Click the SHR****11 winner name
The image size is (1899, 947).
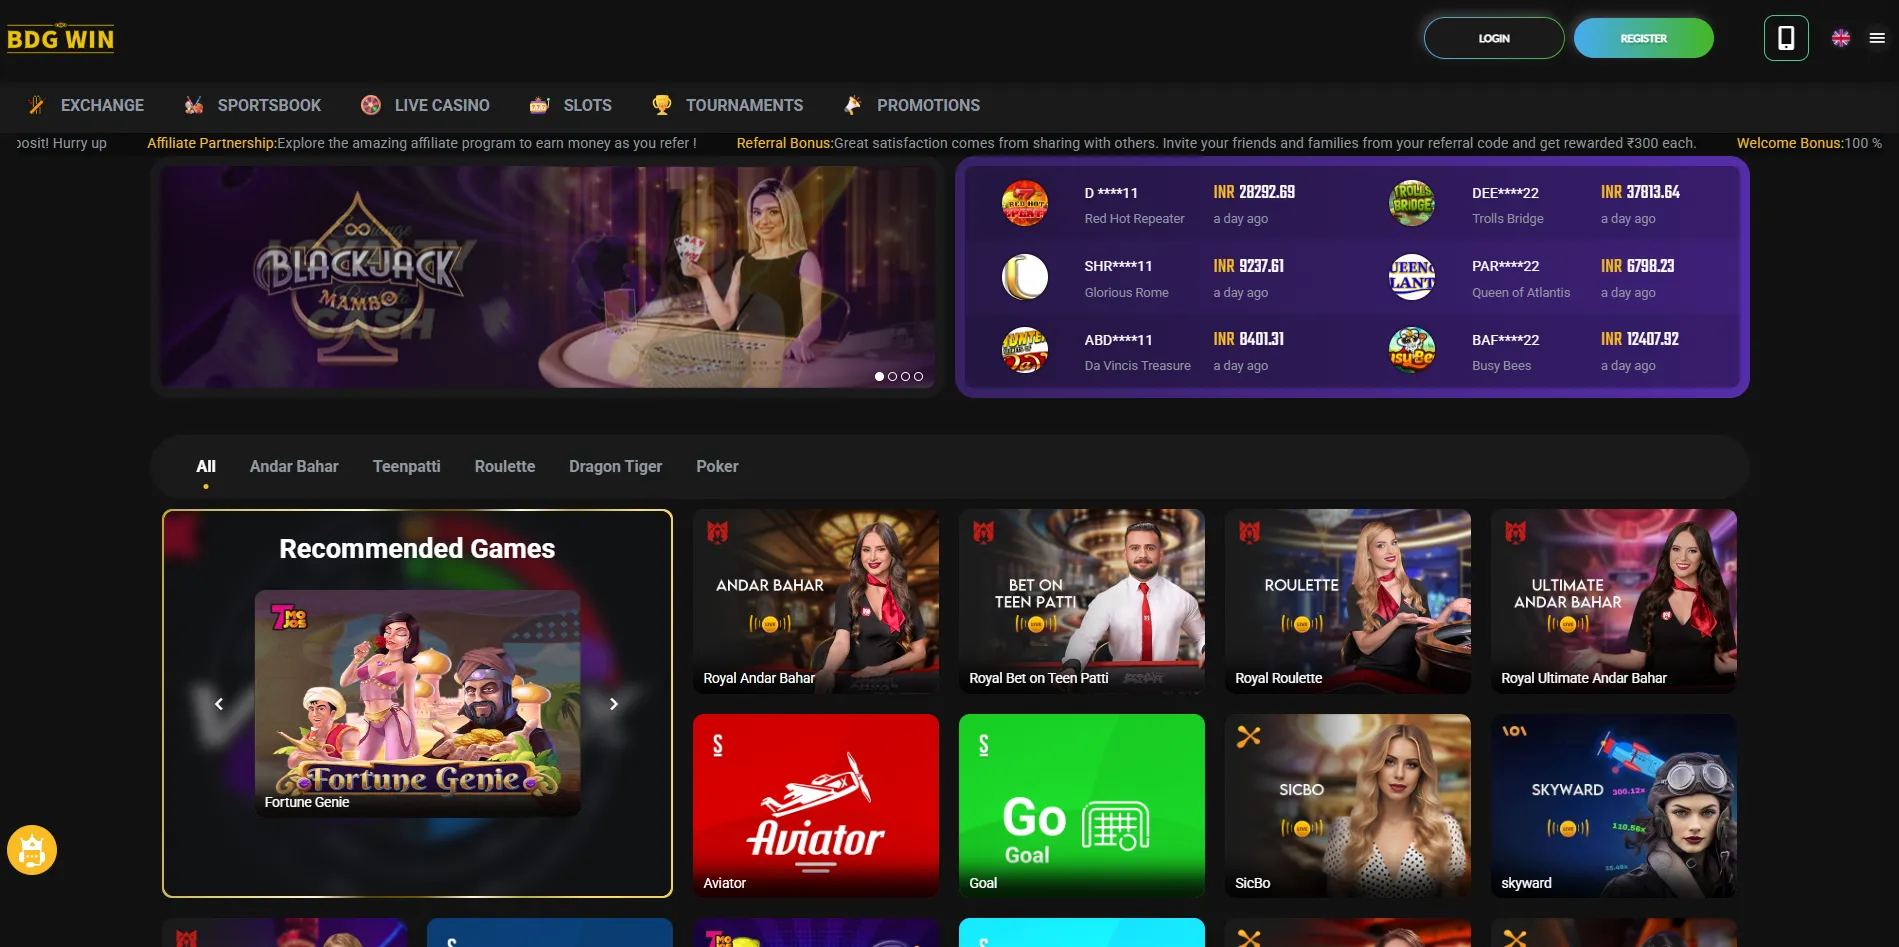(1118, 266)
